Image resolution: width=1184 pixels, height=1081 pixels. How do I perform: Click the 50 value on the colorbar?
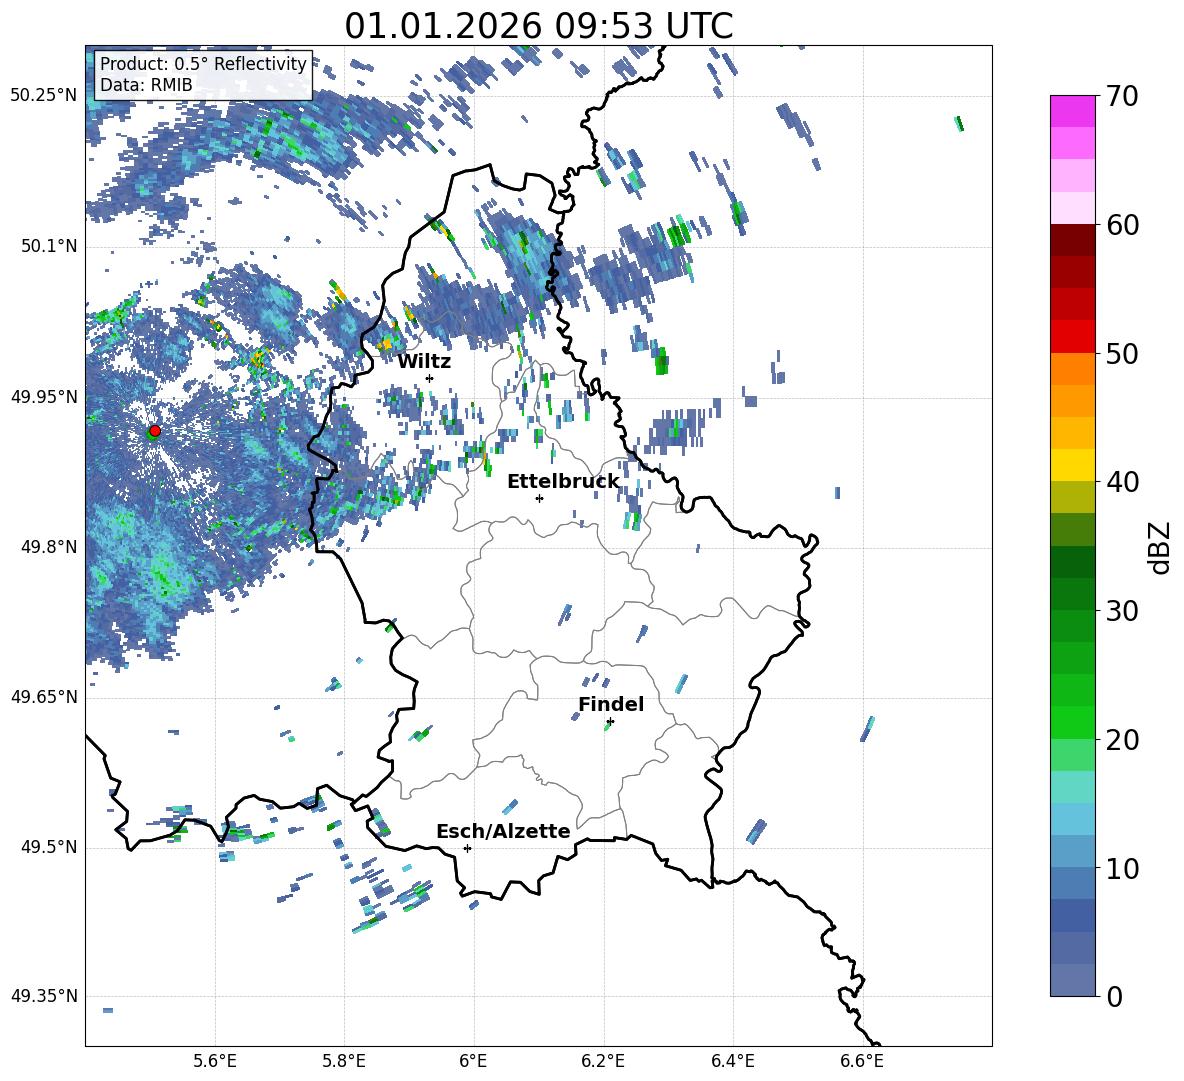click(1121, 354)
